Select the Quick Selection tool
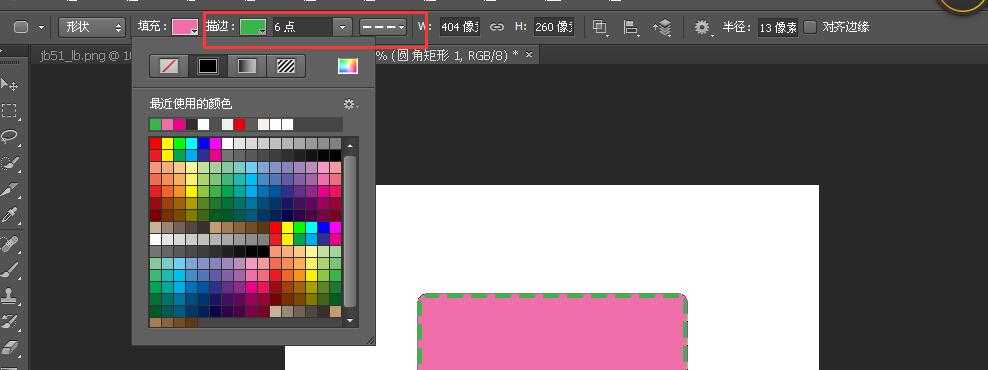 (9, 163)
